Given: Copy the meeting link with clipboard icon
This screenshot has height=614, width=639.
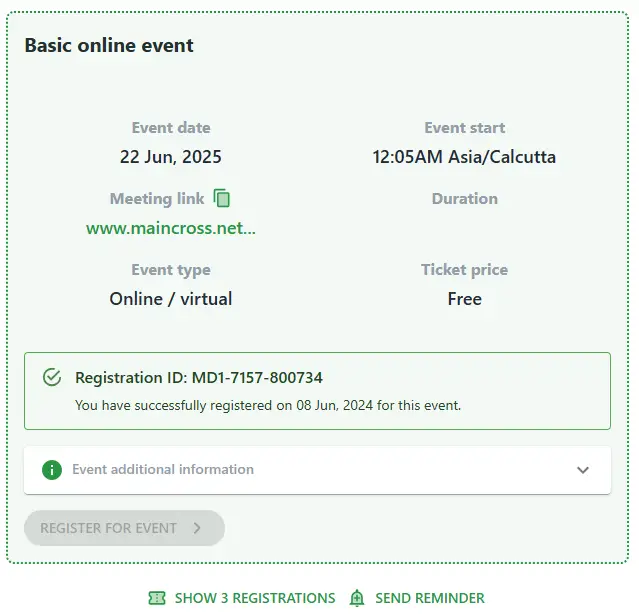Looking at the screenshot, I should pos(222,198).
